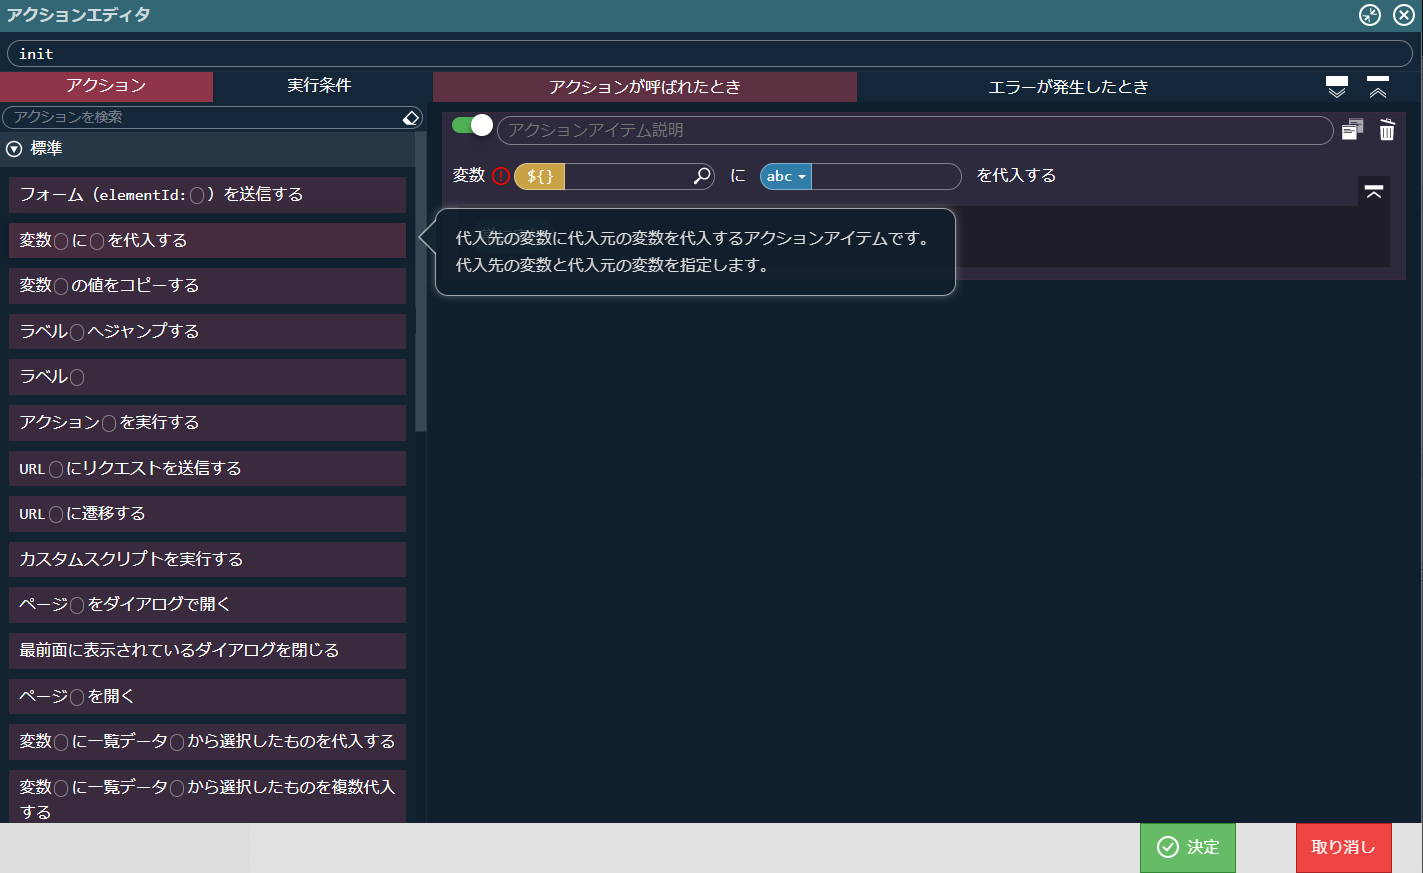Add 変数に一覧データから選択したものを代入する action

(x=207, y=742)
